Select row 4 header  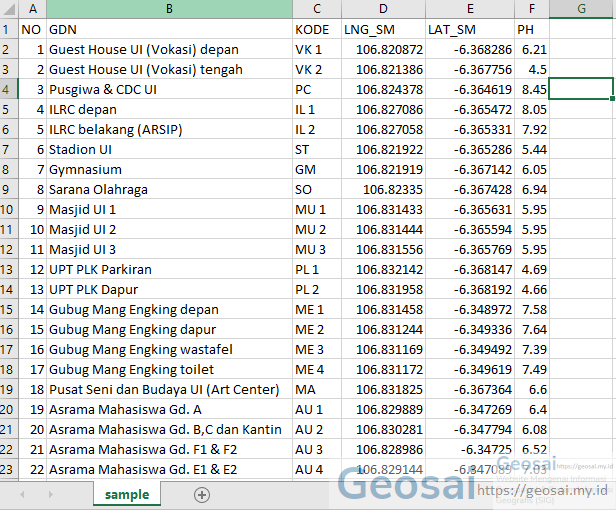click(x=9, y=89)
